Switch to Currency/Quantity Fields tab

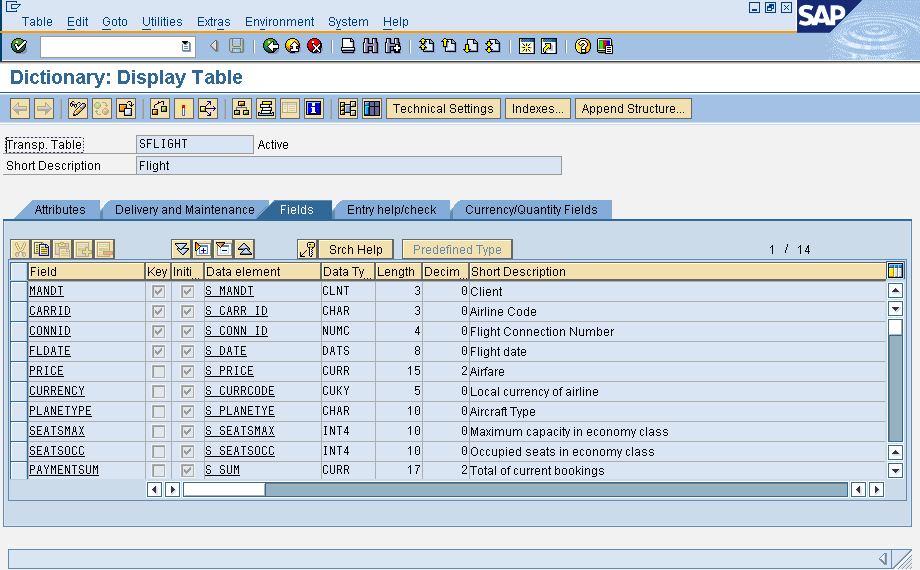(532, 210)
